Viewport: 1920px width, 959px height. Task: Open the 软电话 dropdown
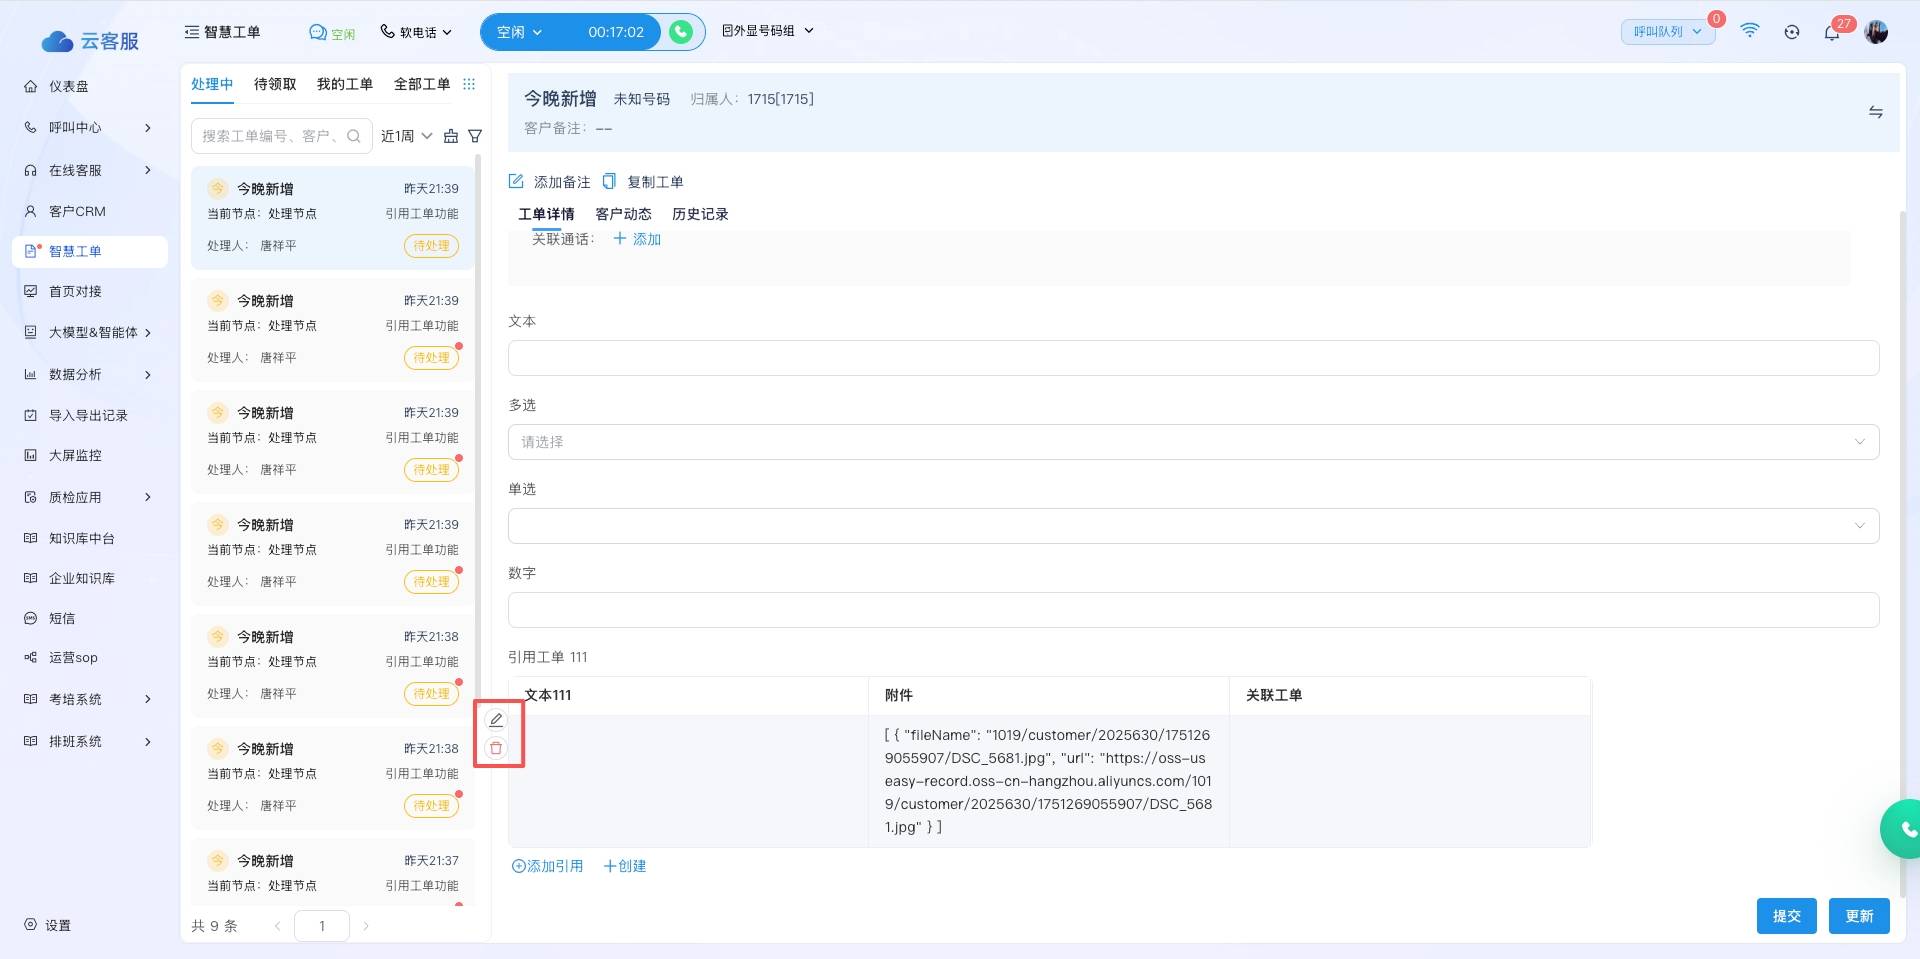[x=416, y=32]
